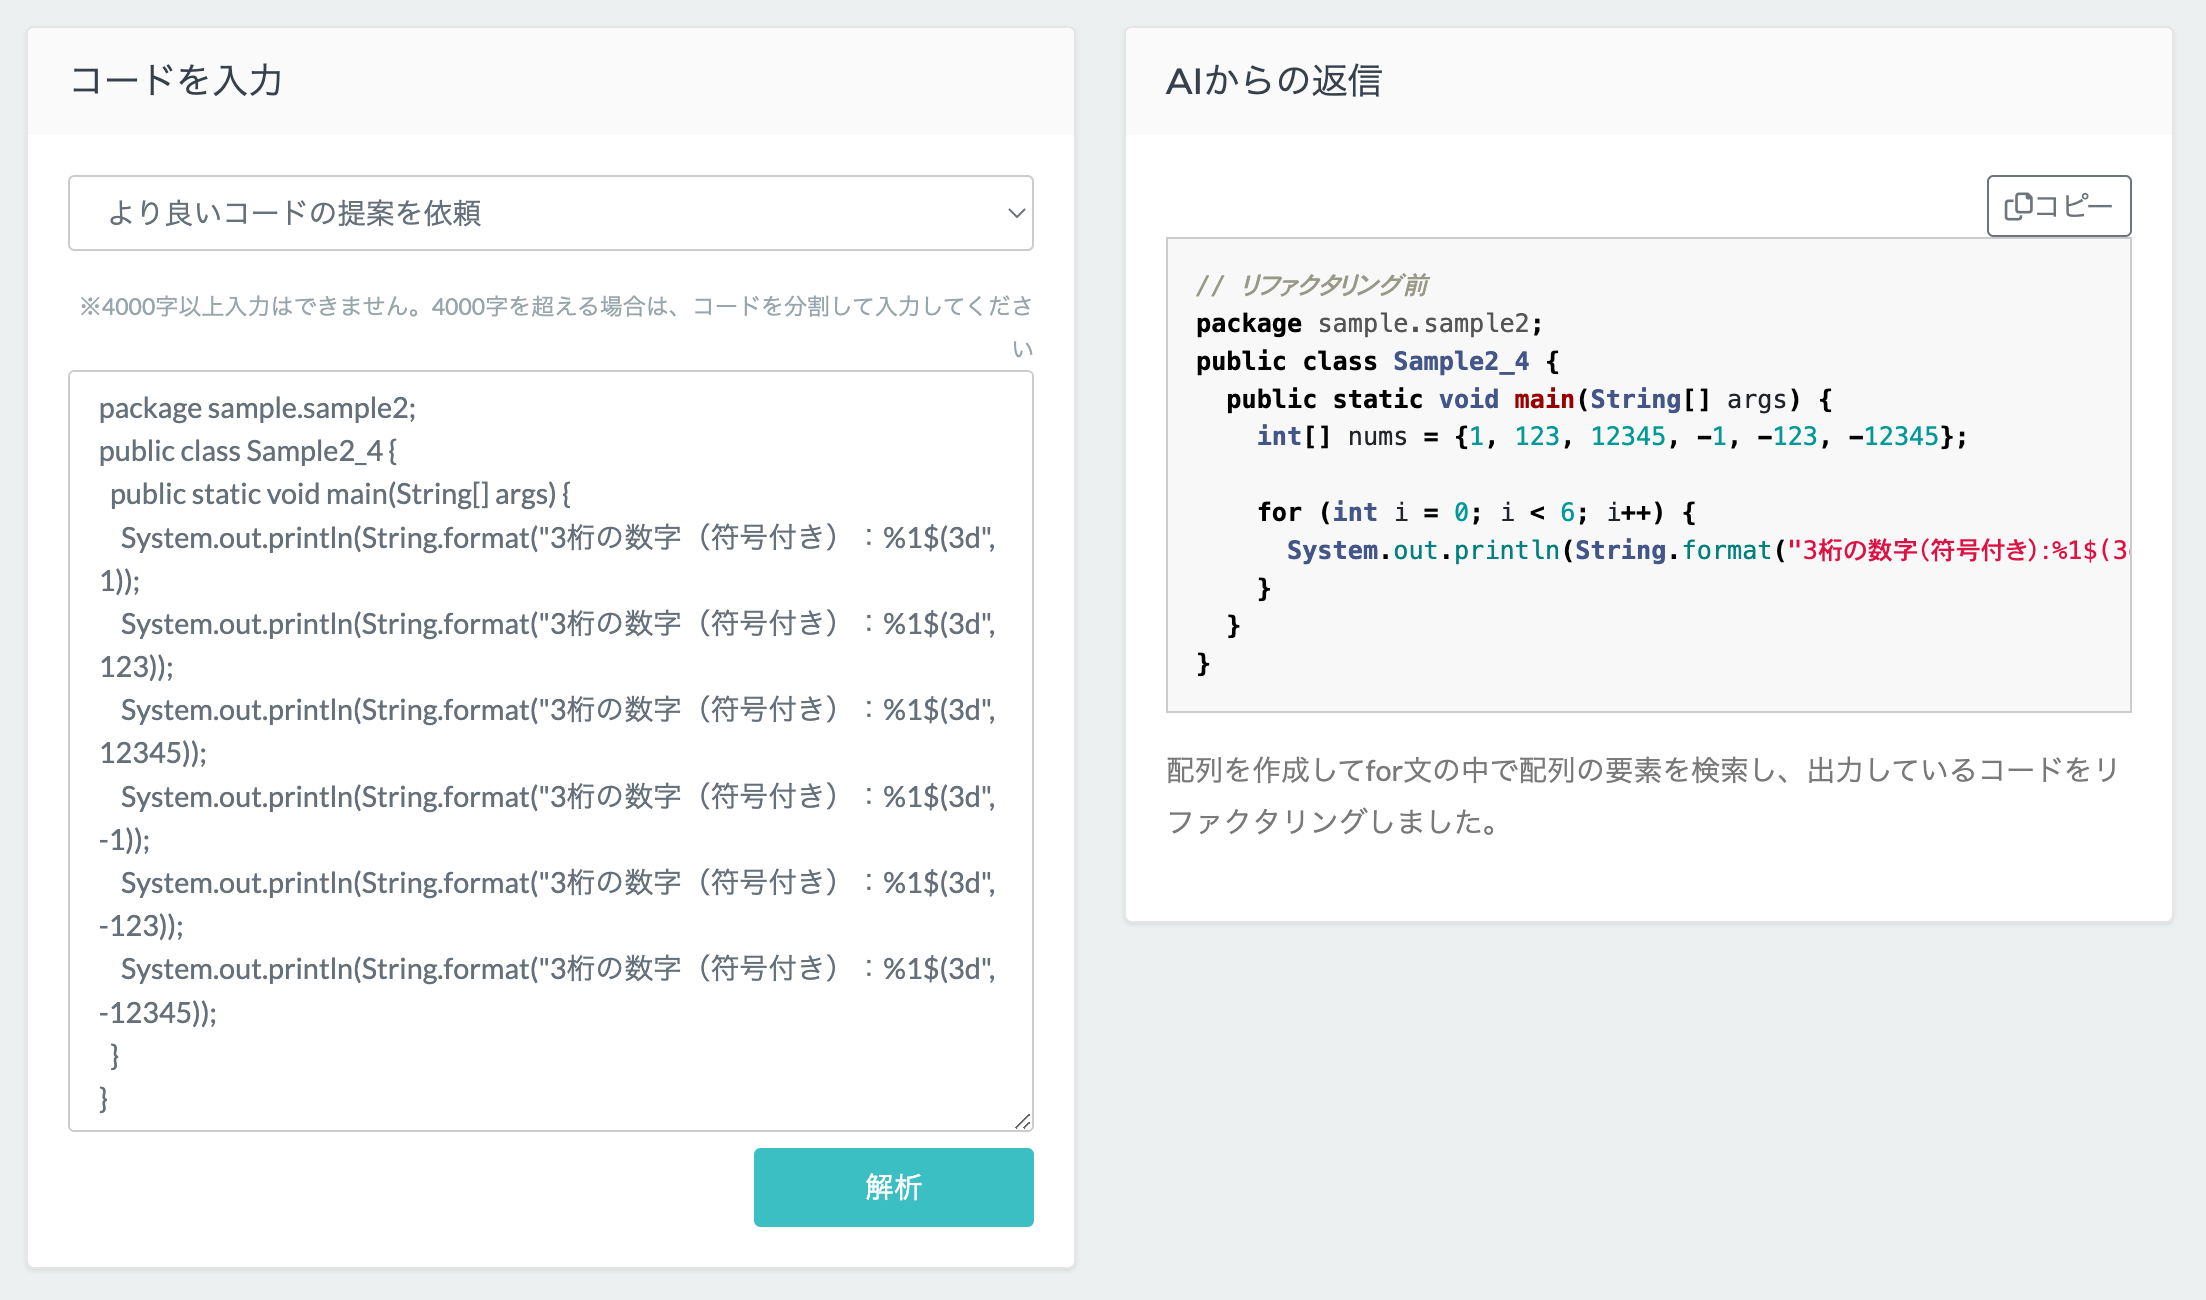
Task: Click the '123));' line in the input textarea
Action: click(137, 667)
